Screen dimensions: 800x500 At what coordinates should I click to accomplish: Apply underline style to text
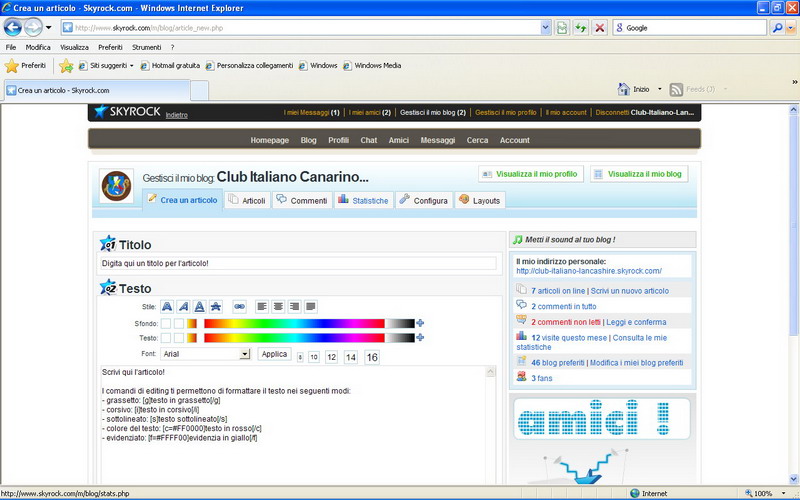click(x=199, y=307)
